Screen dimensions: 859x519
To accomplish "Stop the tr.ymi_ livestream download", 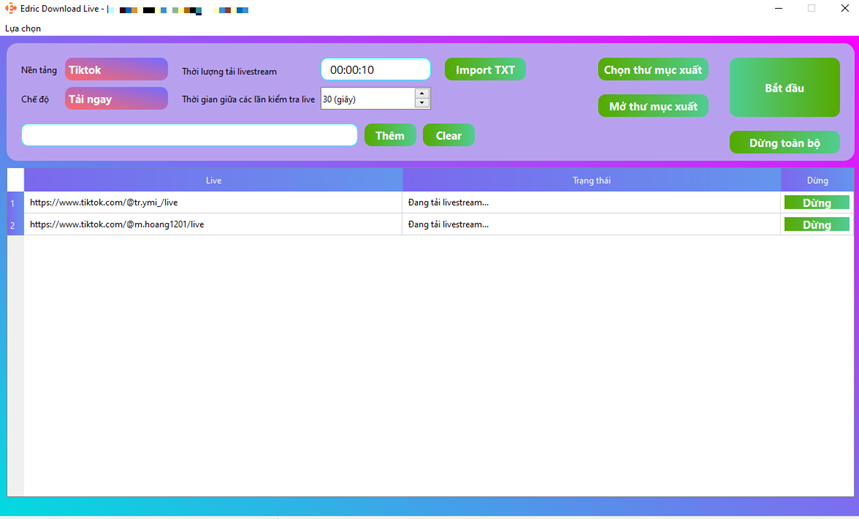I will point(816,203).
